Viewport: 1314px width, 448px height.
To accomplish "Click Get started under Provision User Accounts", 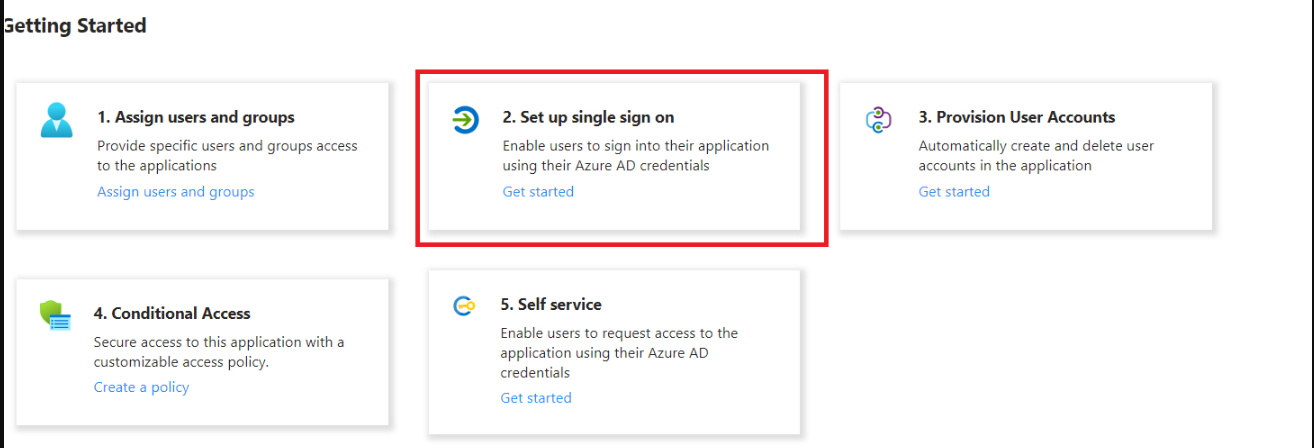I will pos(954,192).
